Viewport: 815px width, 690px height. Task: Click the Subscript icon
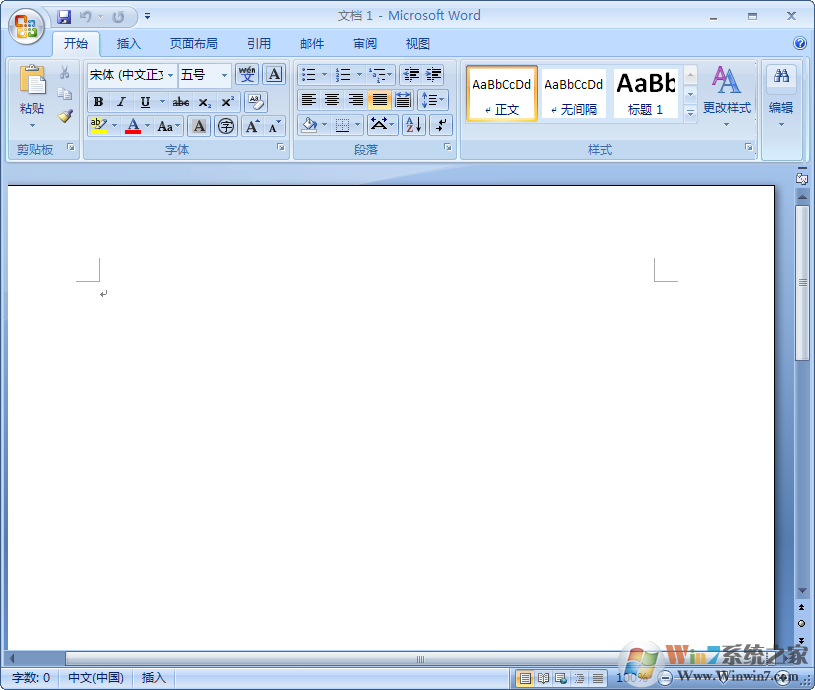205,101
